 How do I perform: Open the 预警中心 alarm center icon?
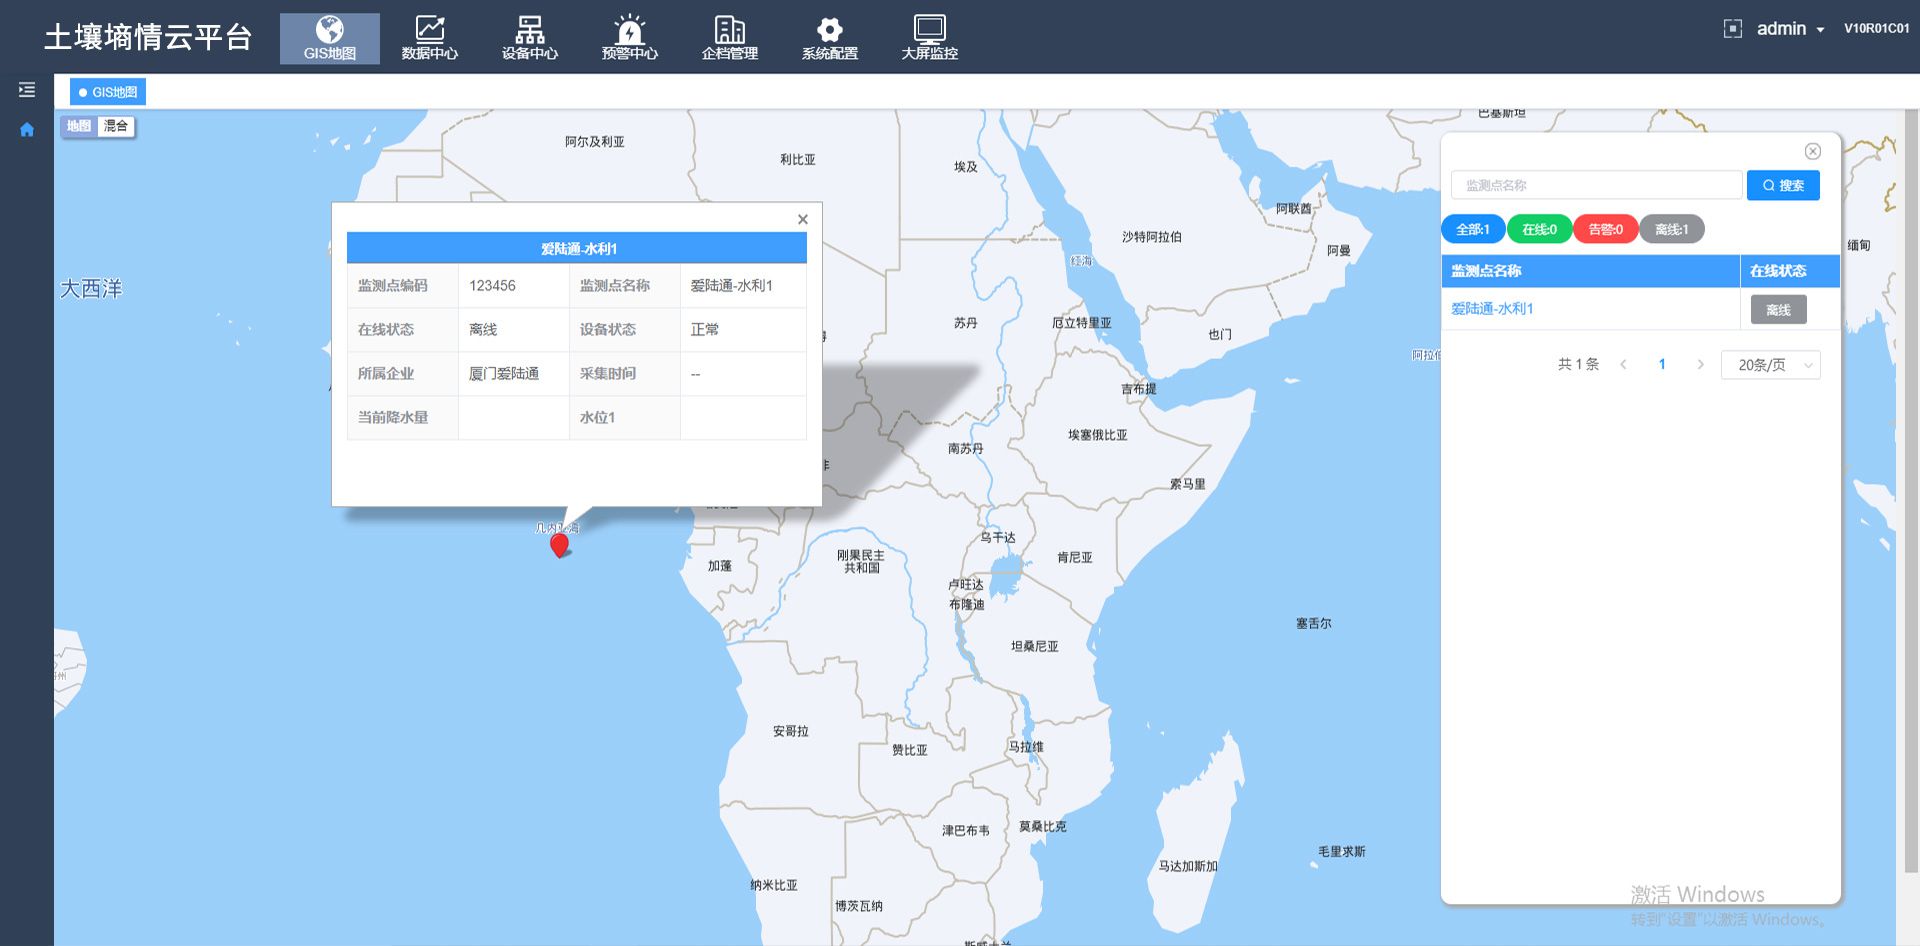coord(629,30)
